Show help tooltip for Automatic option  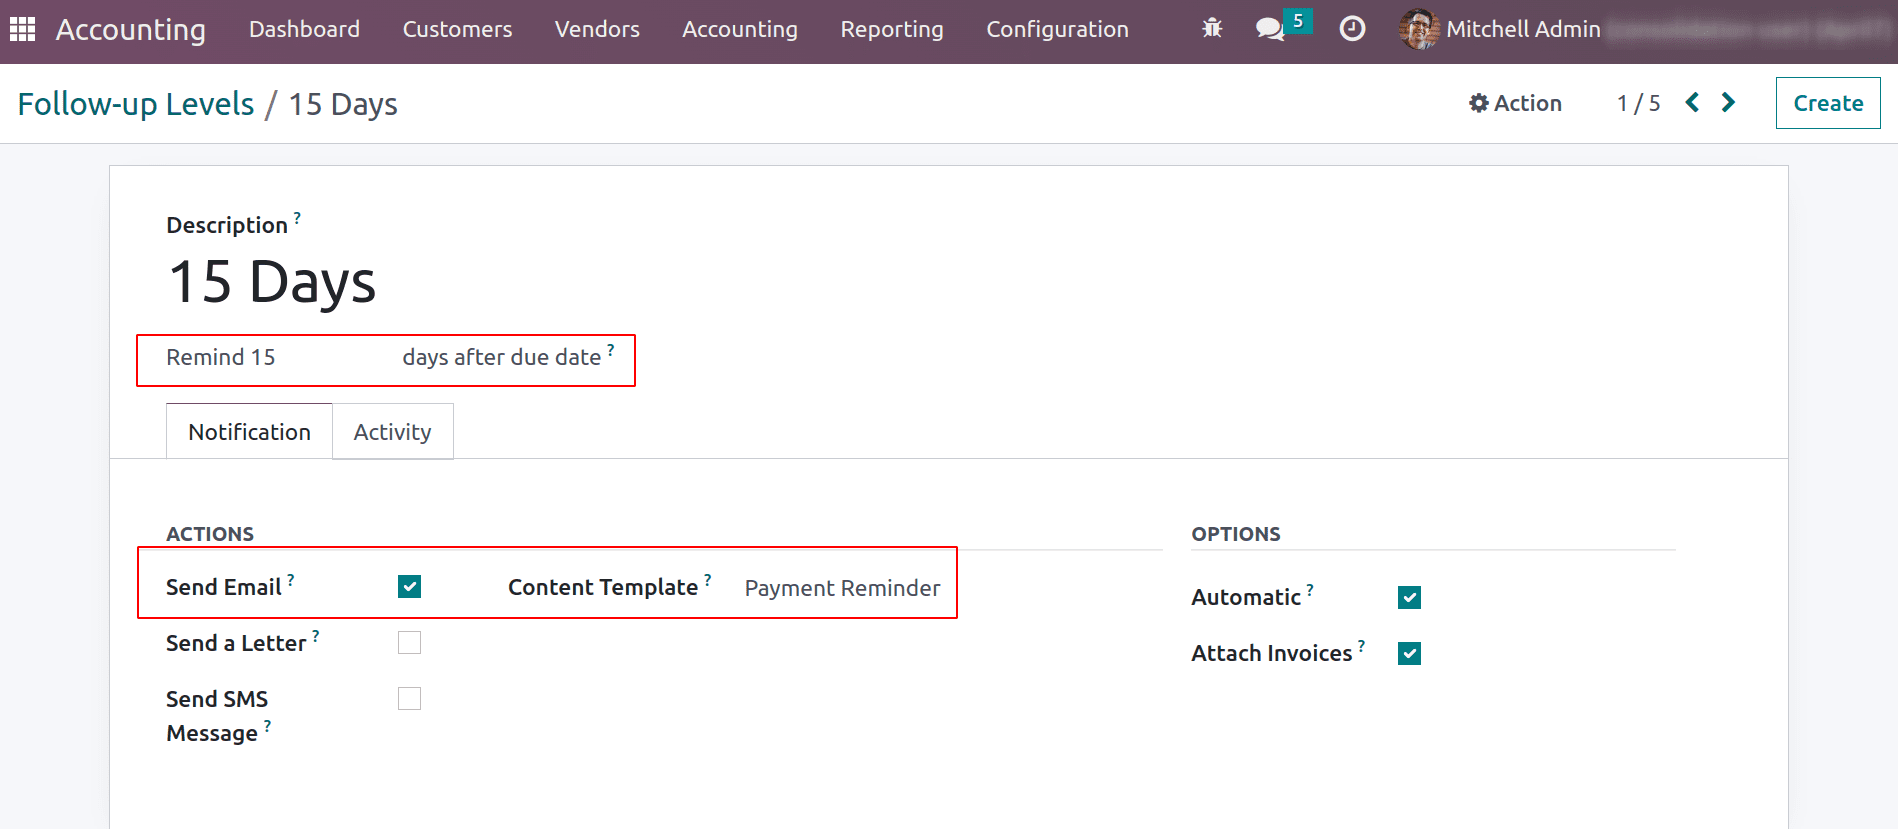[x=1310, y=589]
